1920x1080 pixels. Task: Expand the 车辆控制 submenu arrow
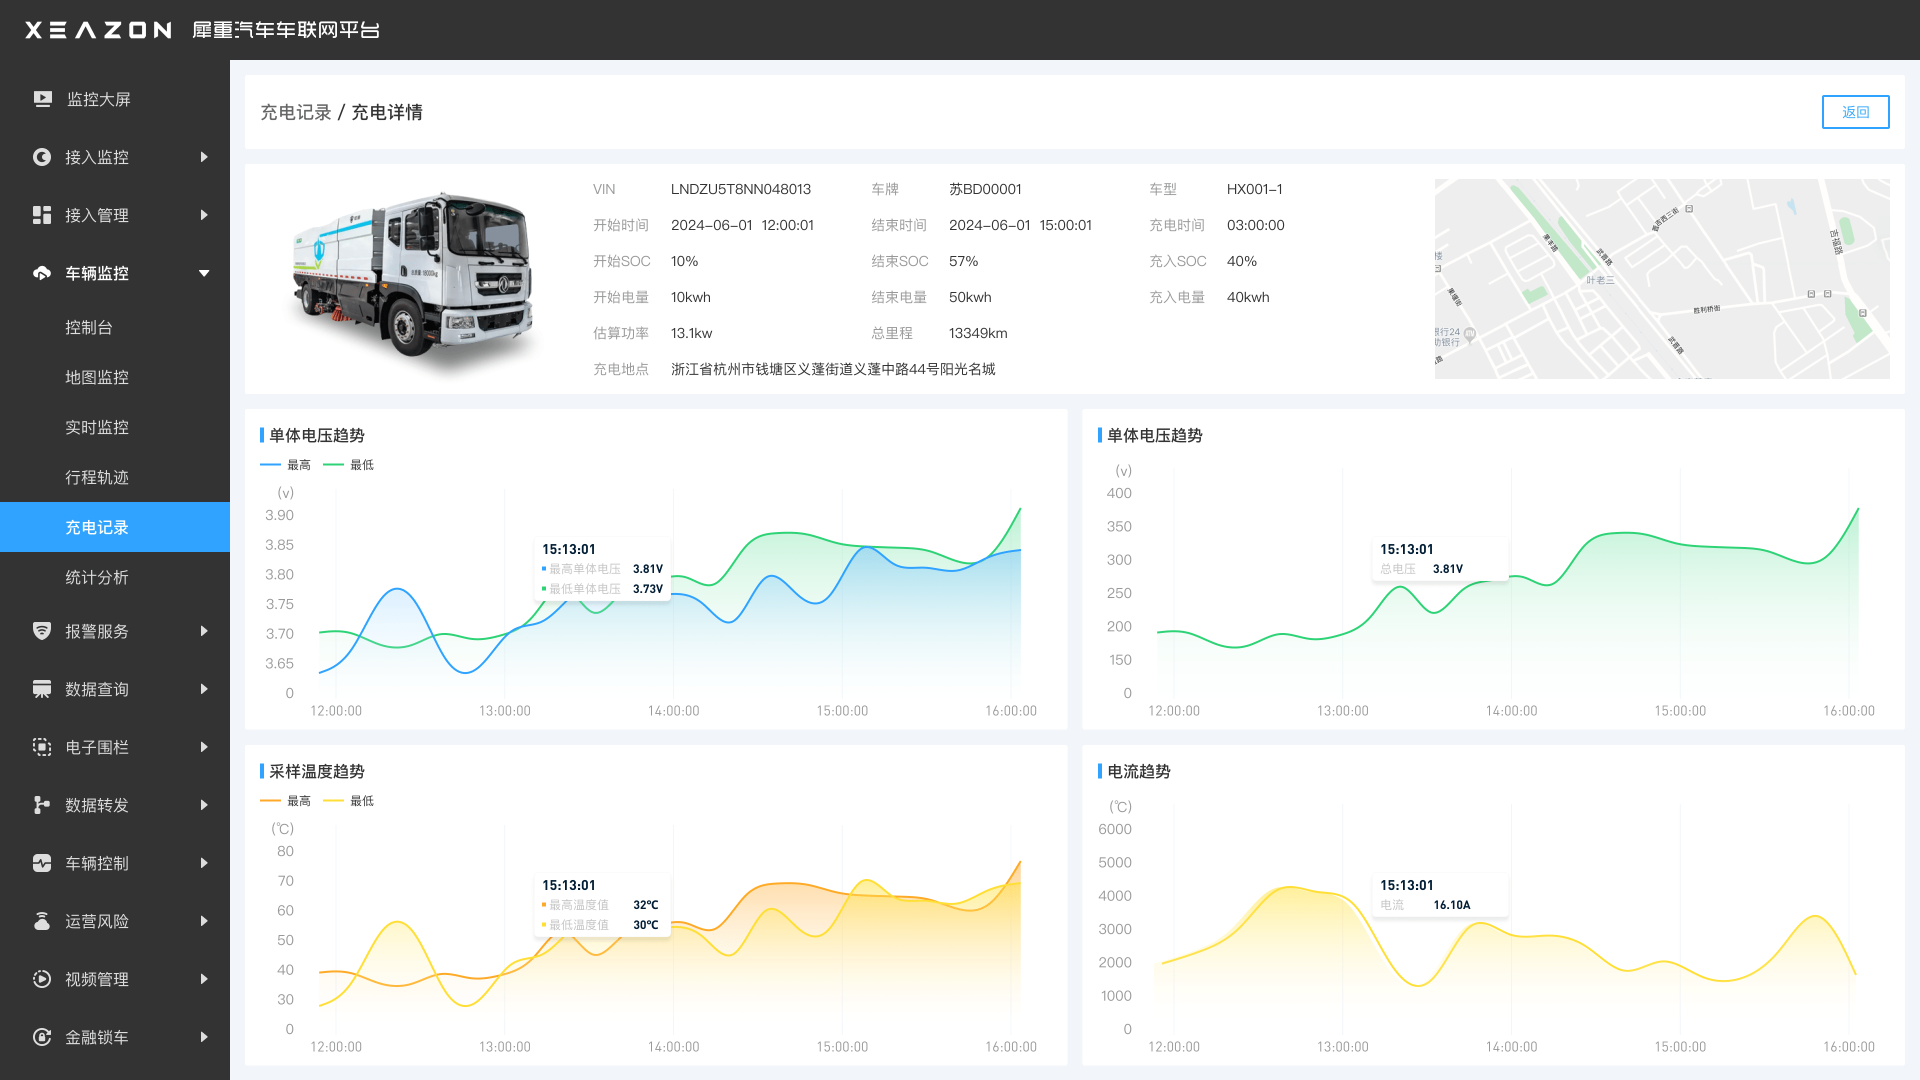tap(204, 863)
